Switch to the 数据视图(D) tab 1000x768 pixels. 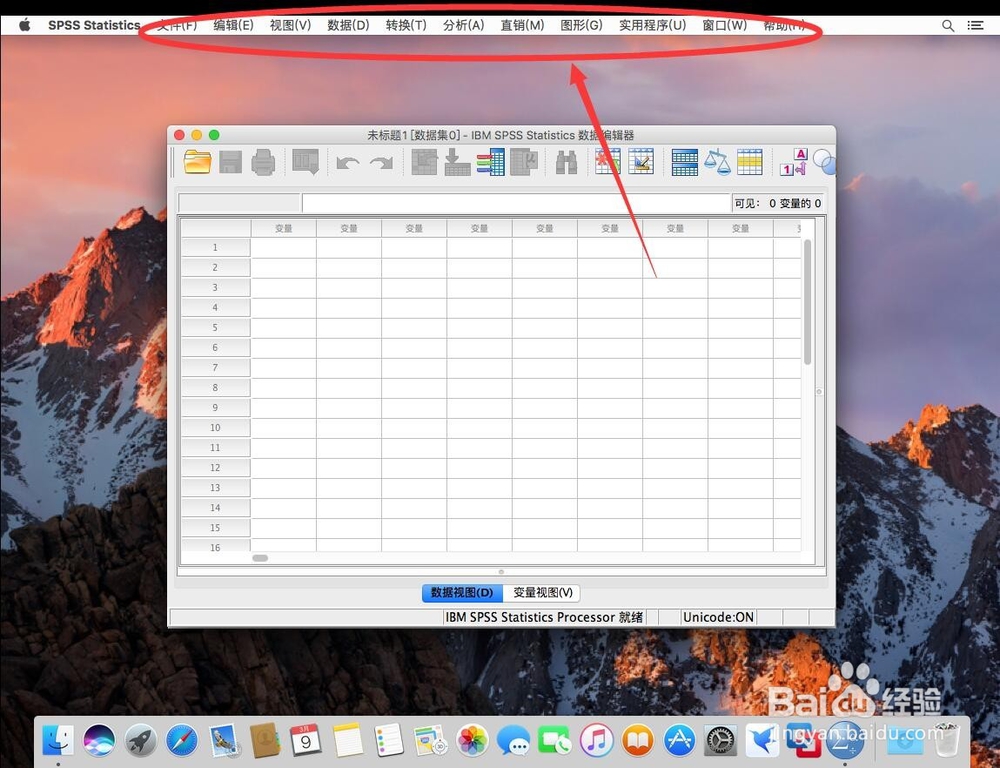coord(462,593)
